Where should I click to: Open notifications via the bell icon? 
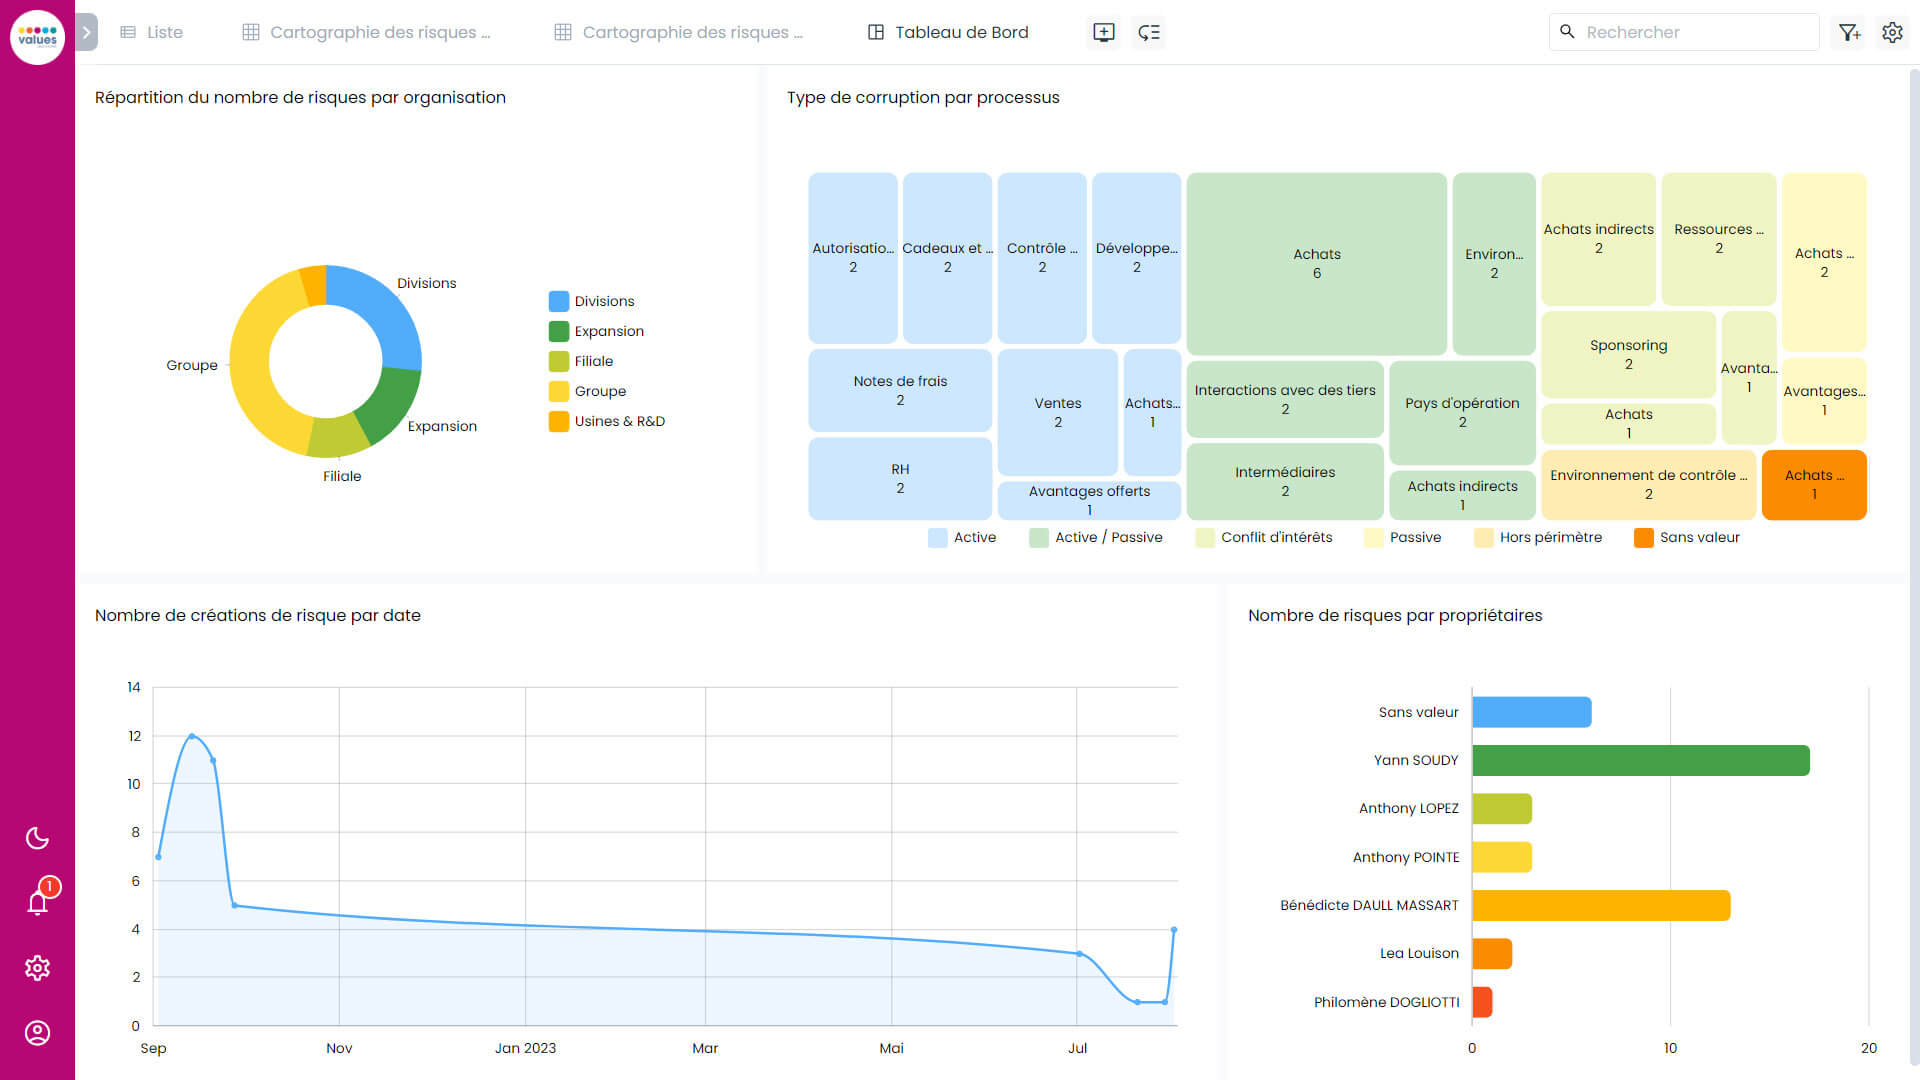[x=37, y=903]
